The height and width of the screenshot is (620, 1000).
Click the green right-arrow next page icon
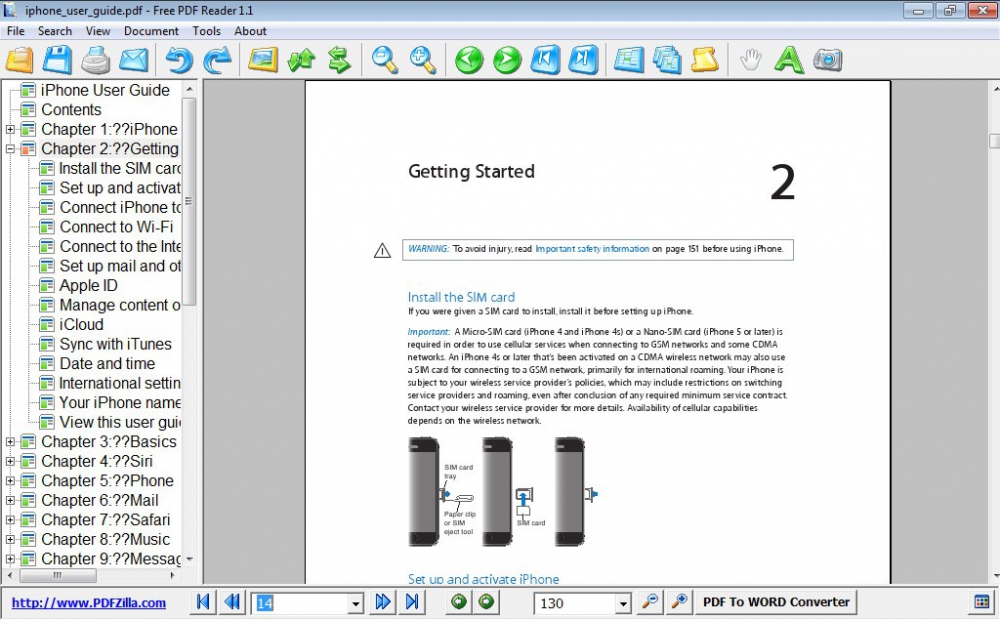pyautogui.click(x=507, y=60)
